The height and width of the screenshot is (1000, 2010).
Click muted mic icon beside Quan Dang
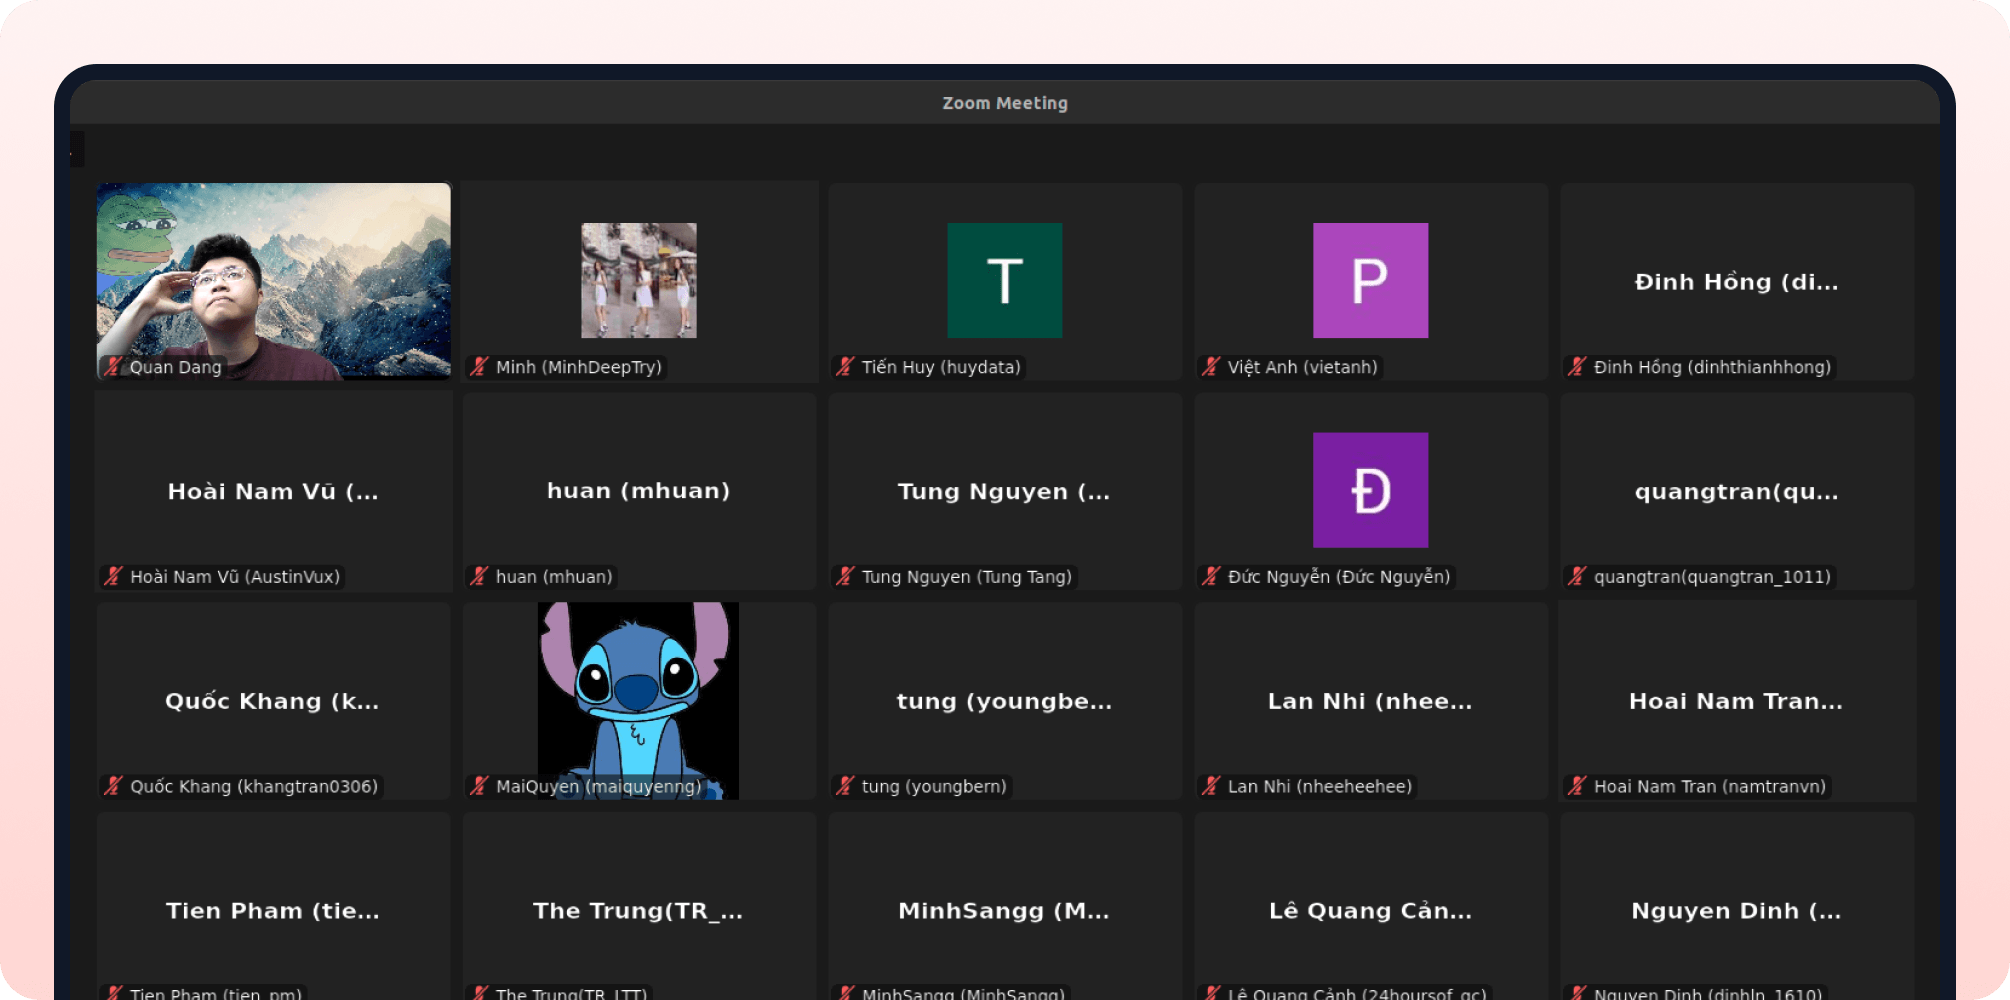[113, 367]
